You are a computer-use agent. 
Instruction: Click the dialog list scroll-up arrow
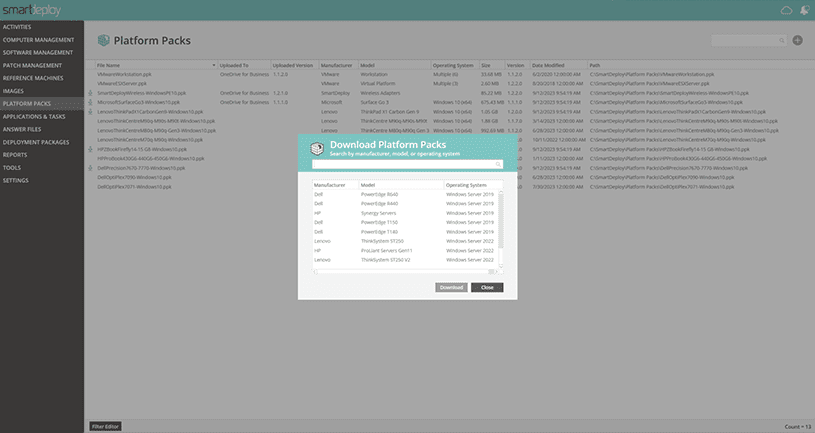(x=501, y=192)
